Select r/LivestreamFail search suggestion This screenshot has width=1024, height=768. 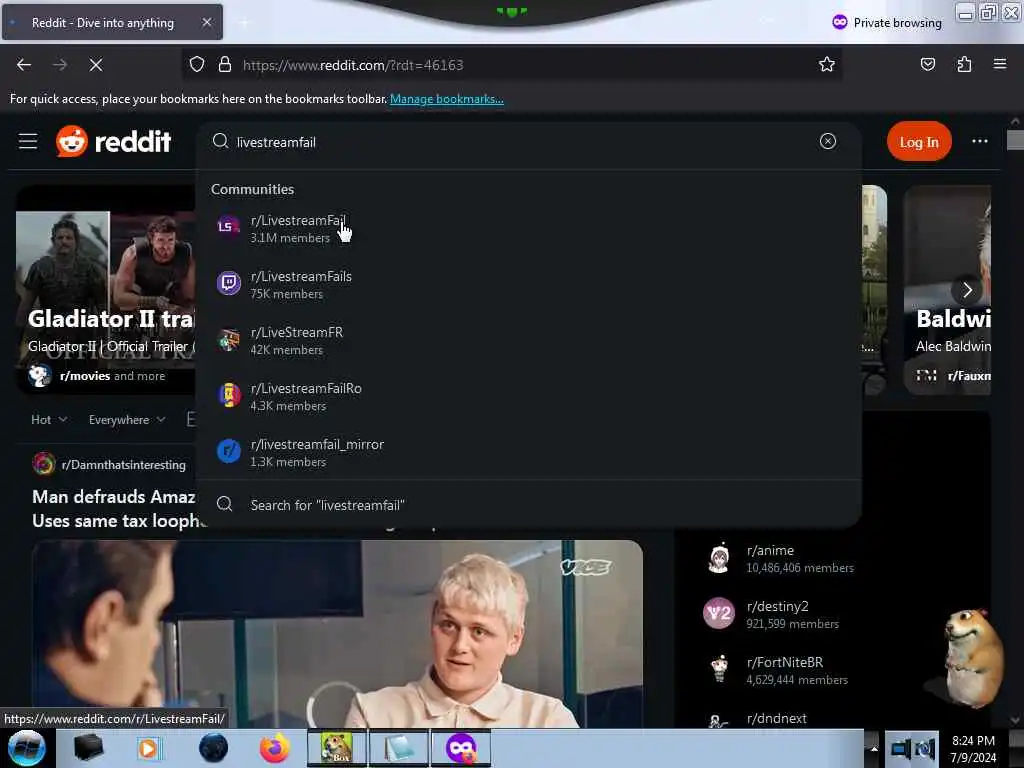[528, 229]
